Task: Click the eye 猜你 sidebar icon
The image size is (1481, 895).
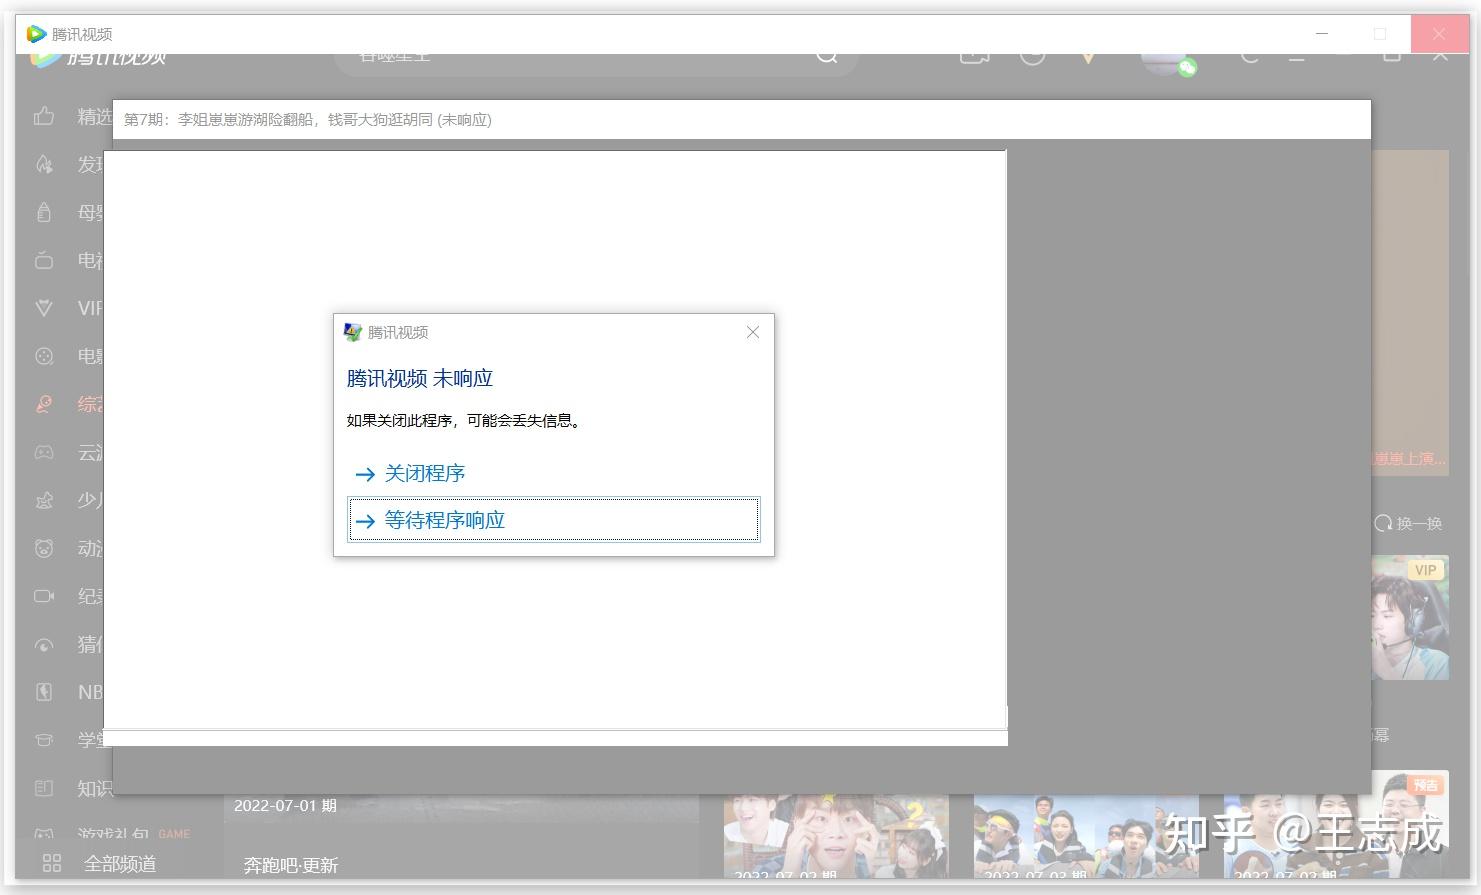Action: pyautogui.click(x=44, y=644)
